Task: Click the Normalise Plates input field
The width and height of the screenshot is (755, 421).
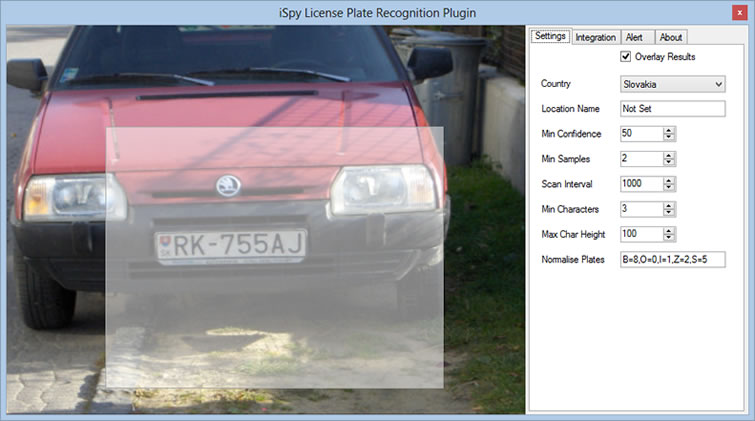Action: 672,260
